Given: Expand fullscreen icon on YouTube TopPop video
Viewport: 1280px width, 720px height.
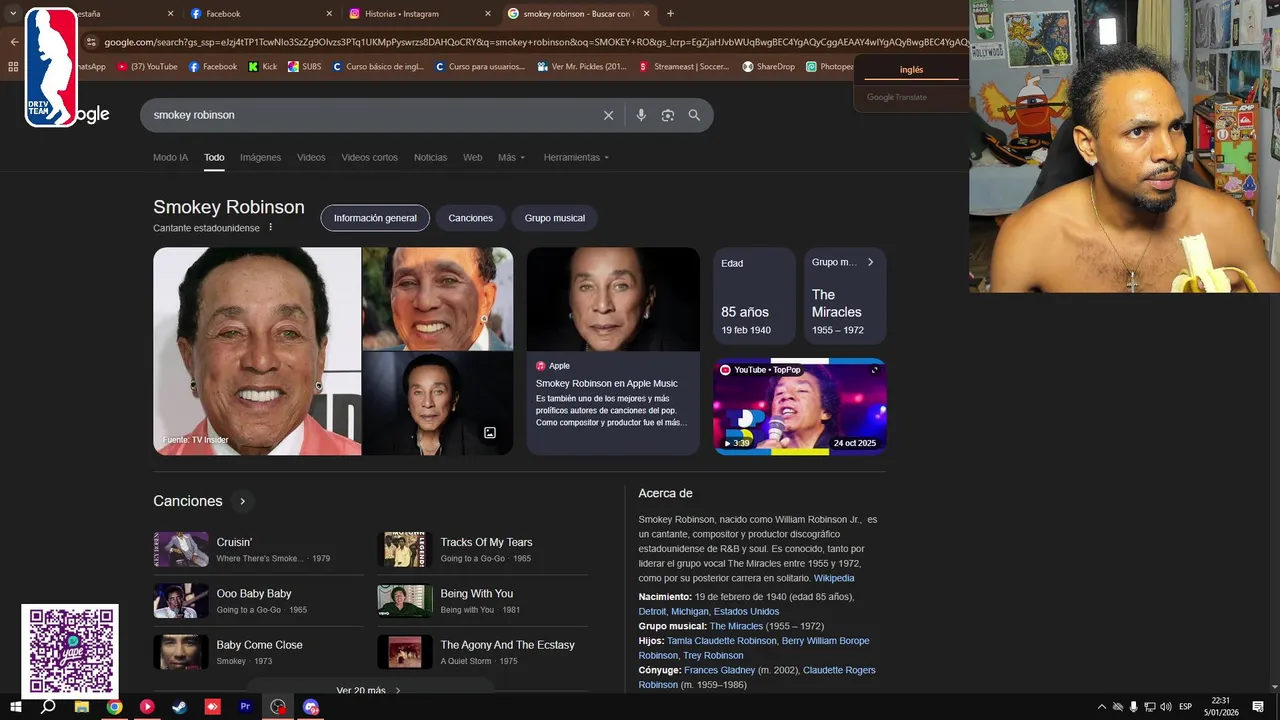Looking at the screenshot, I should click(x=875, y=370).
